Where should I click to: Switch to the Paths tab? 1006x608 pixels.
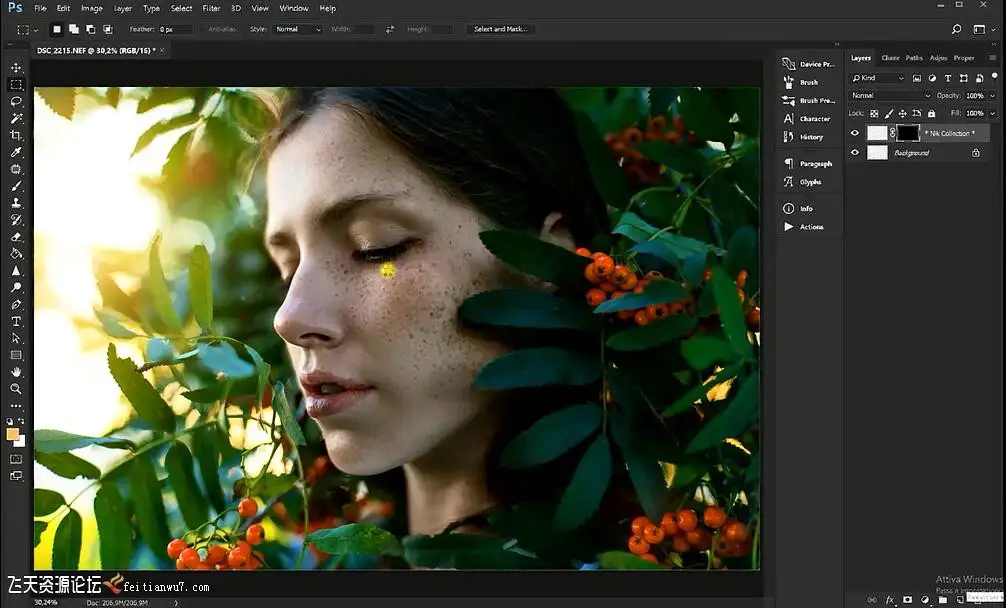click(914, 58)
